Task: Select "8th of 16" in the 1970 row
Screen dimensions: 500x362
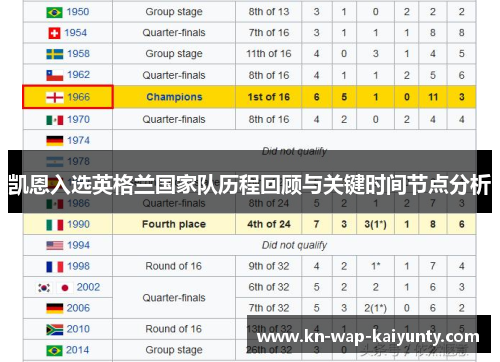Action: pyautogui.click(x=269, y=119)
